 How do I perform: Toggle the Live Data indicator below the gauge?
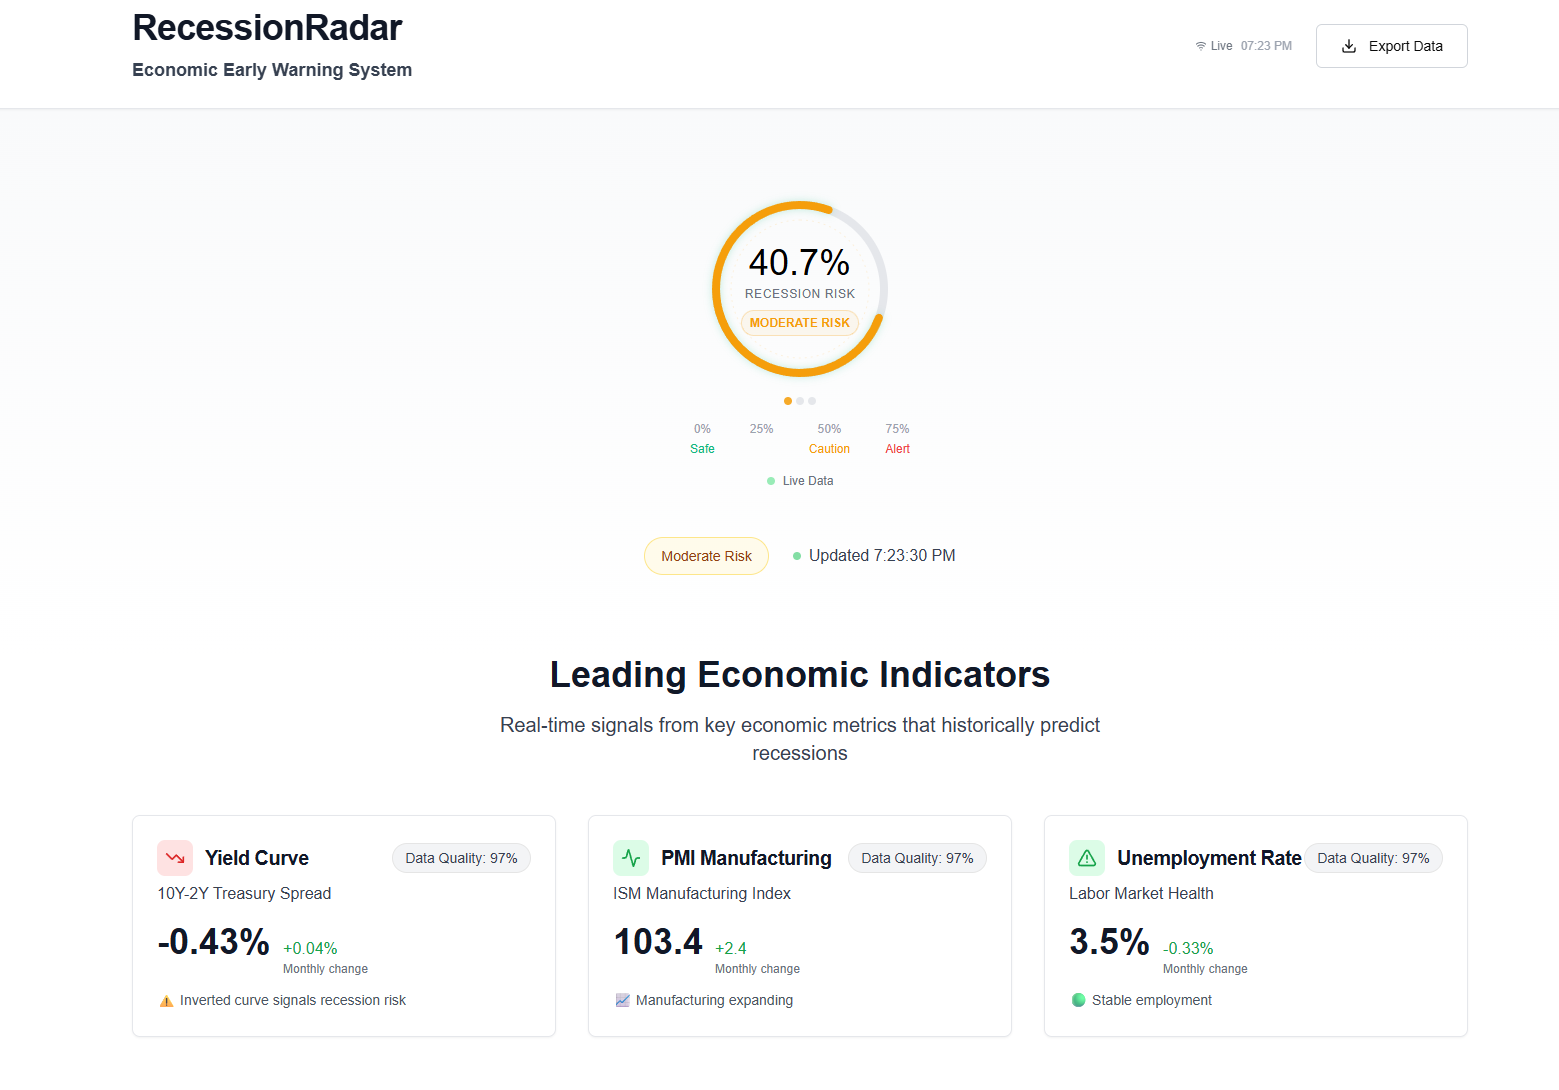pyautogui.click(x=800, y=481)
